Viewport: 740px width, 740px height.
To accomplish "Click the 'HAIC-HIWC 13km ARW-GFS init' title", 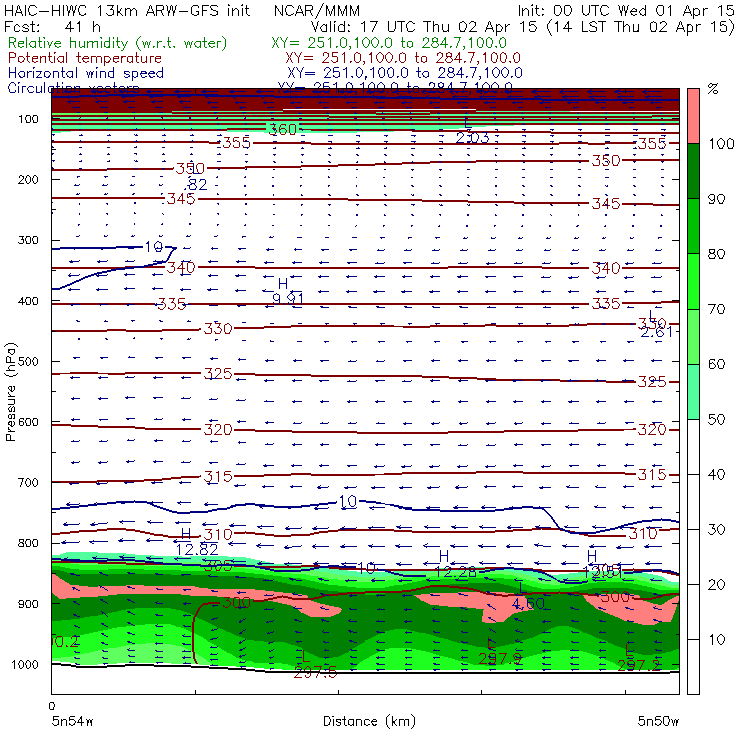I will (x=126, y=10).
